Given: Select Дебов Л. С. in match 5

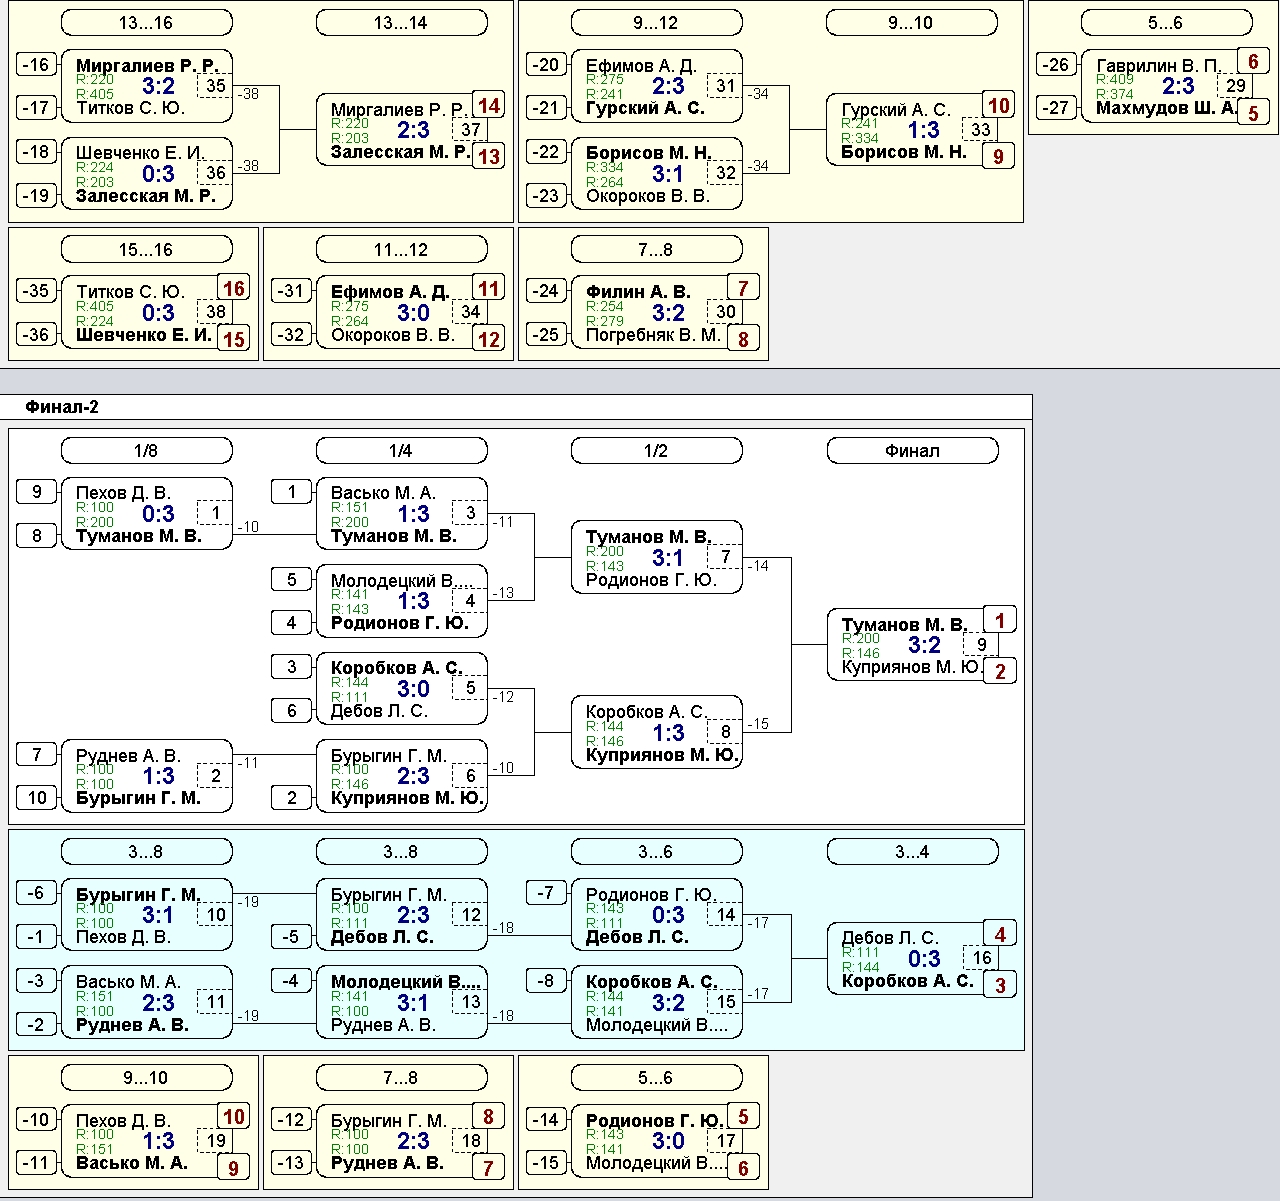Looking at the screenshot, I should coord(379,711).
